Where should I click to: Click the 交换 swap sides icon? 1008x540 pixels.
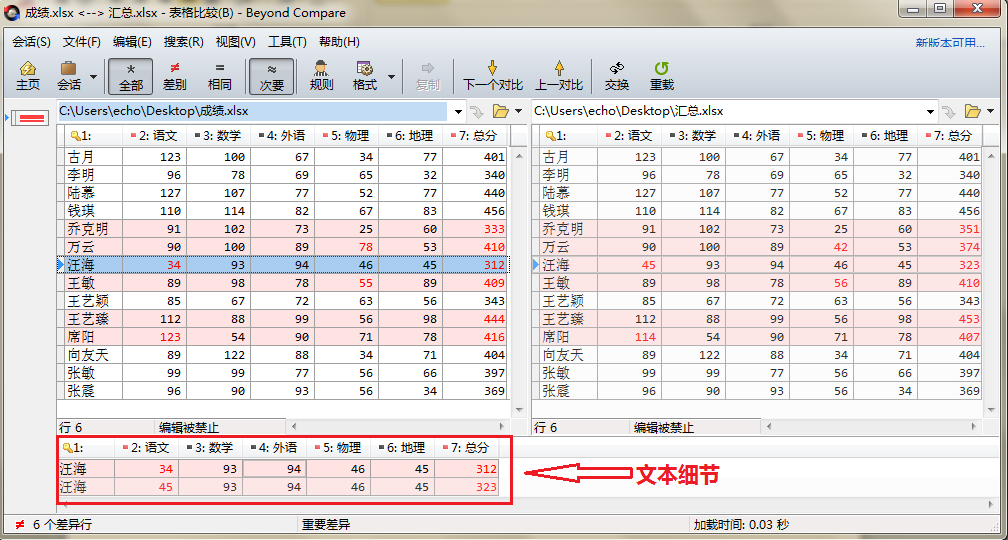click(x=617, y=76)
